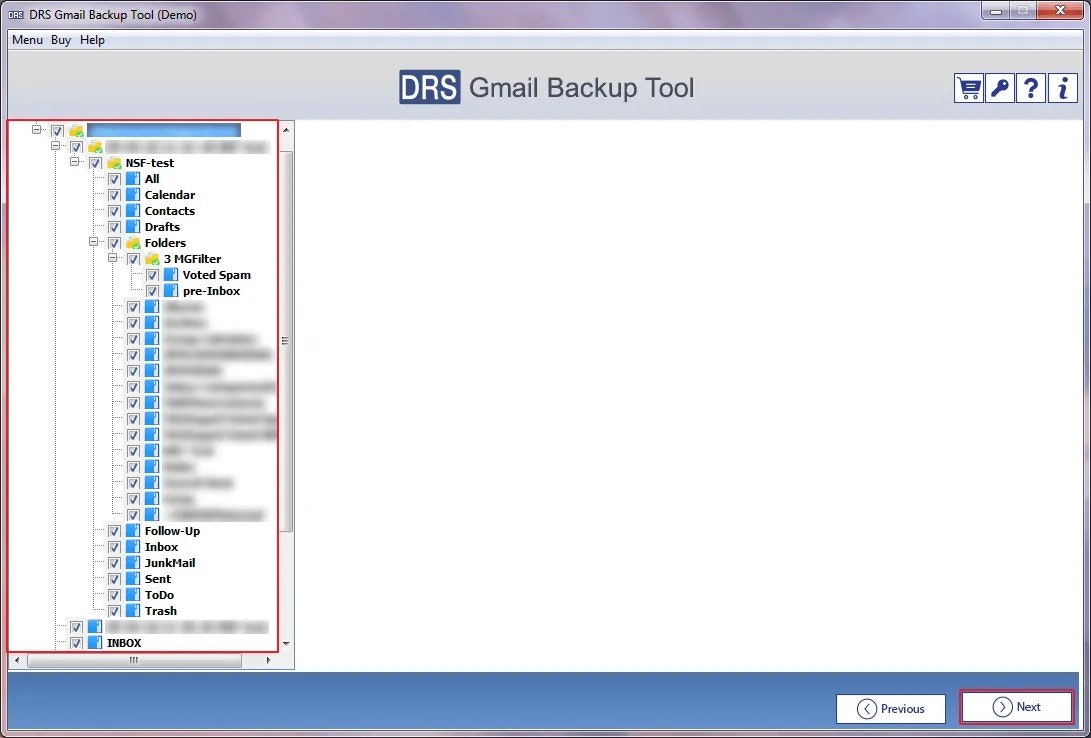Click the 3 MGFilter folder icon
Image resolution: width=1091 pixels, height=738 pixels.
coord(151,258)
